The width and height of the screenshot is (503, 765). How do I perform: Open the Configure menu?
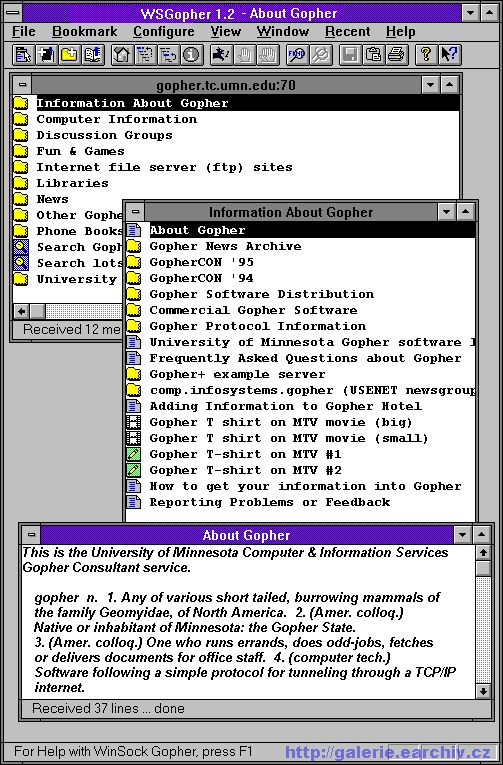click(164, 32)
